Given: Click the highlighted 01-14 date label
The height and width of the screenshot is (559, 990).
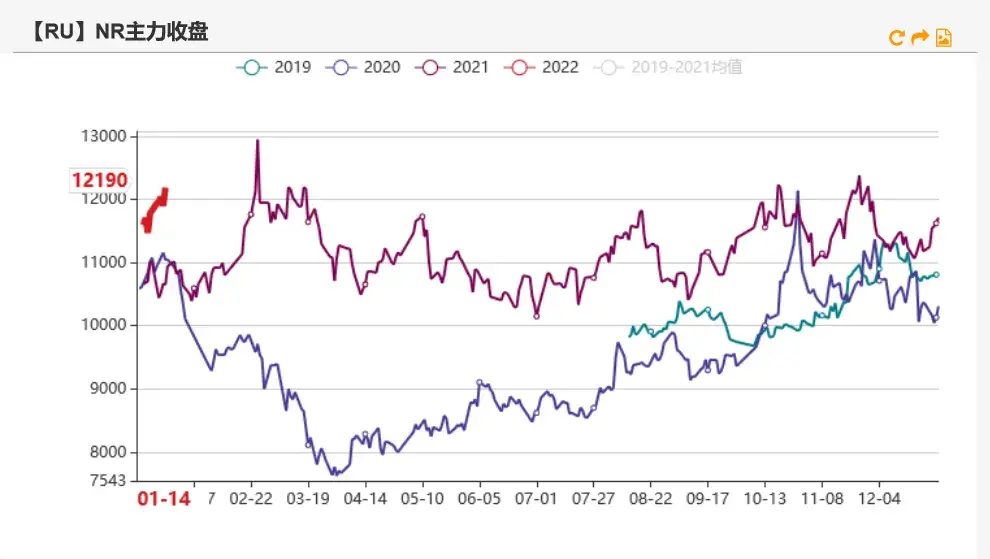Looking at the screenshot, I should pyautogui.click(x=163, y=499).
